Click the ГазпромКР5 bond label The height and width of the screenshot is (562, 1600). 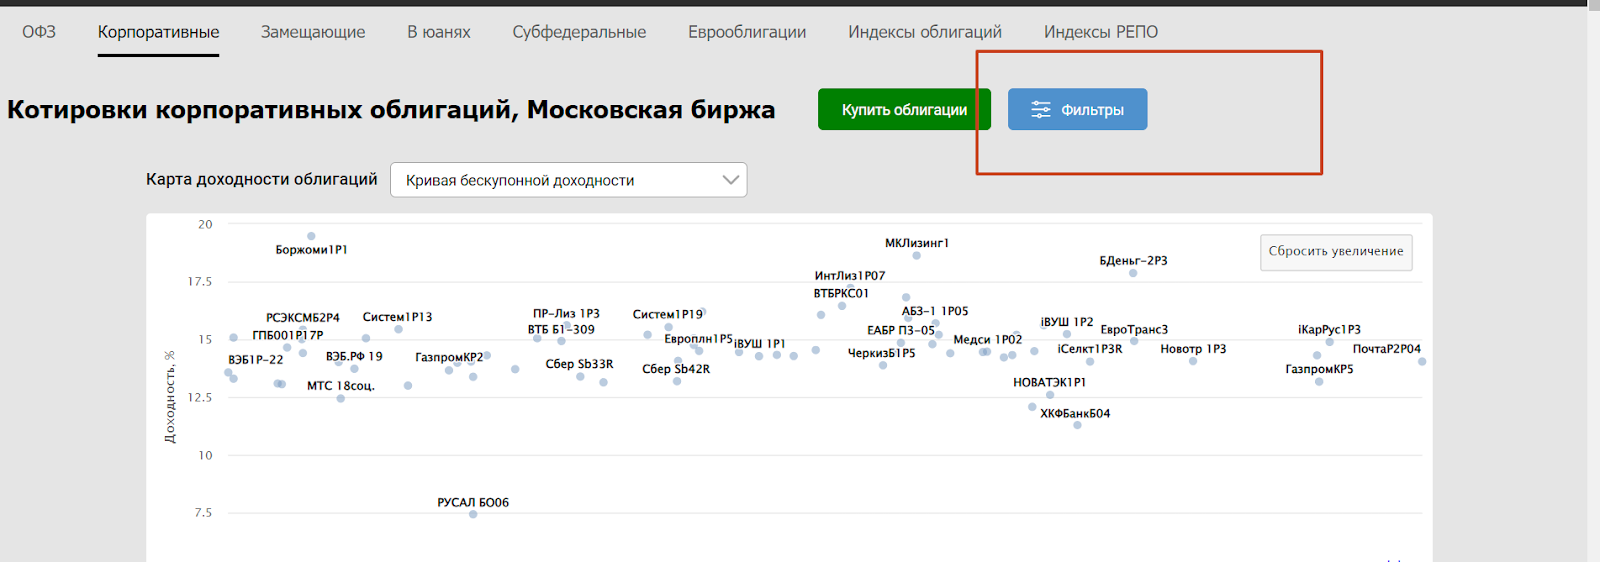1319,369
